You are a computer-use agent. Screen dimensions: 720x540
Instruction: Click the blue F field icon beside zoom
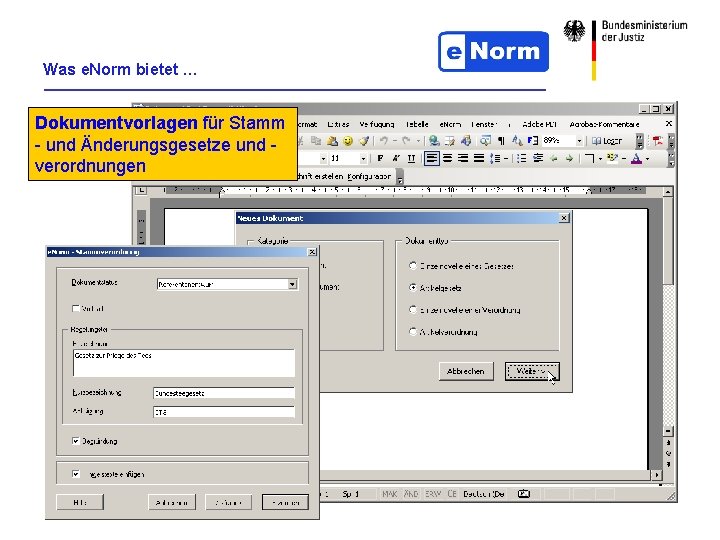533,141
